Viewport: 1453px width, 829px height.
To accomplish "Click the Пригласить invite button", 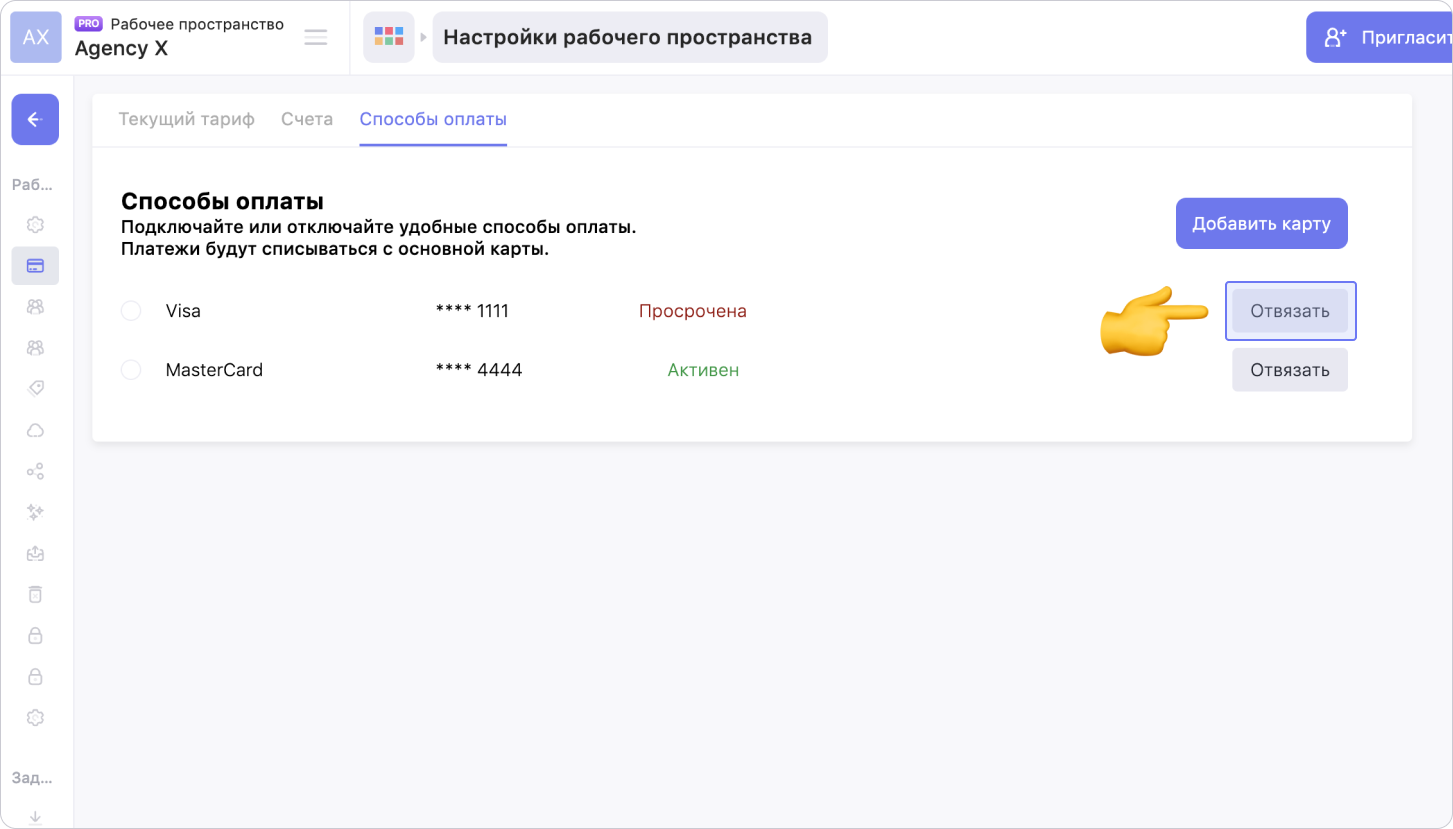I will [x=1380, y=38].
